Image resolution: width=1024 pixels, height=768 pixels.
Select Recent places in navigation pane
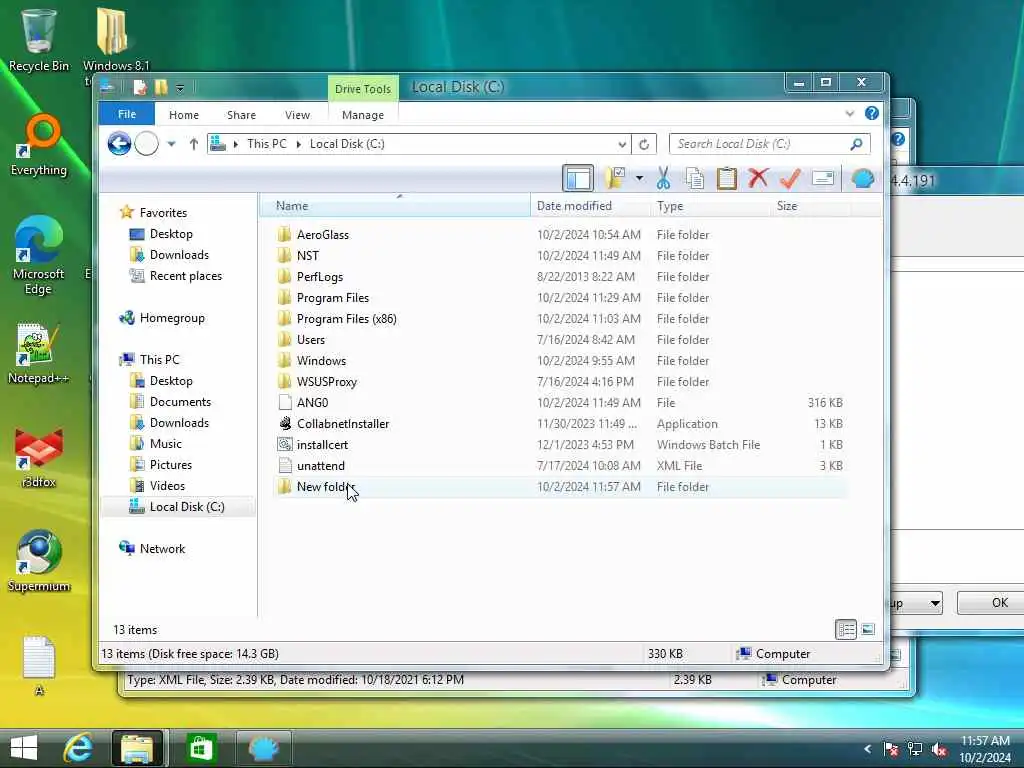[185, 276]
